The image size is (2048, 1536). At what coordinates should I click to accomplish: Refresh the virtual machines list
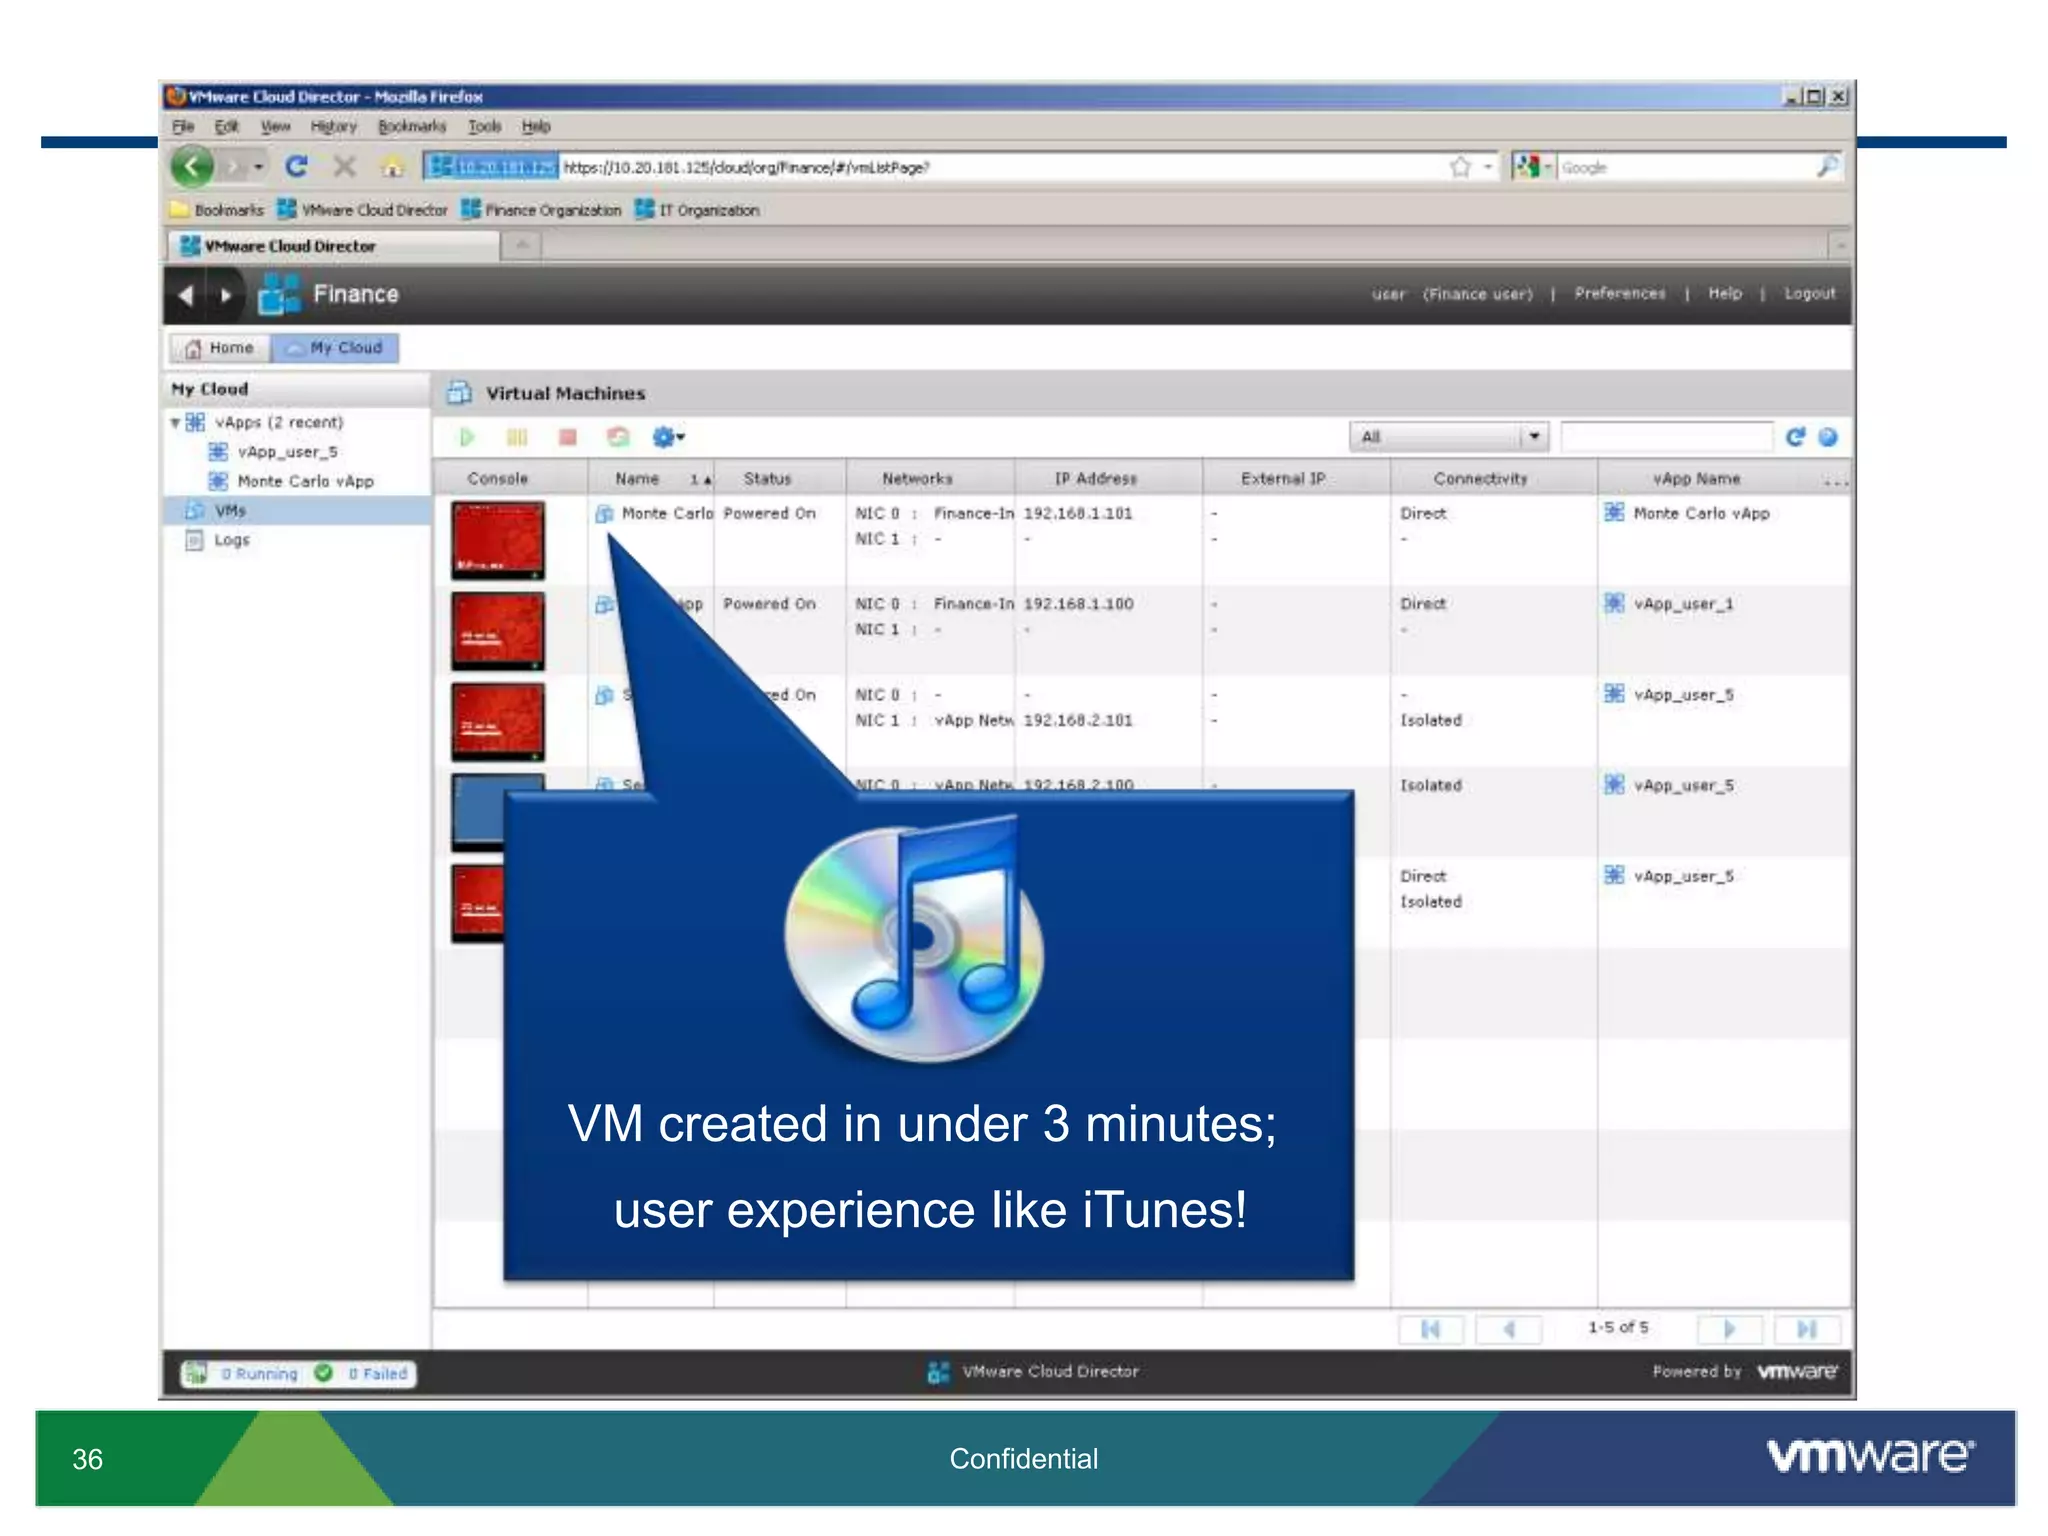point(1795,437)
